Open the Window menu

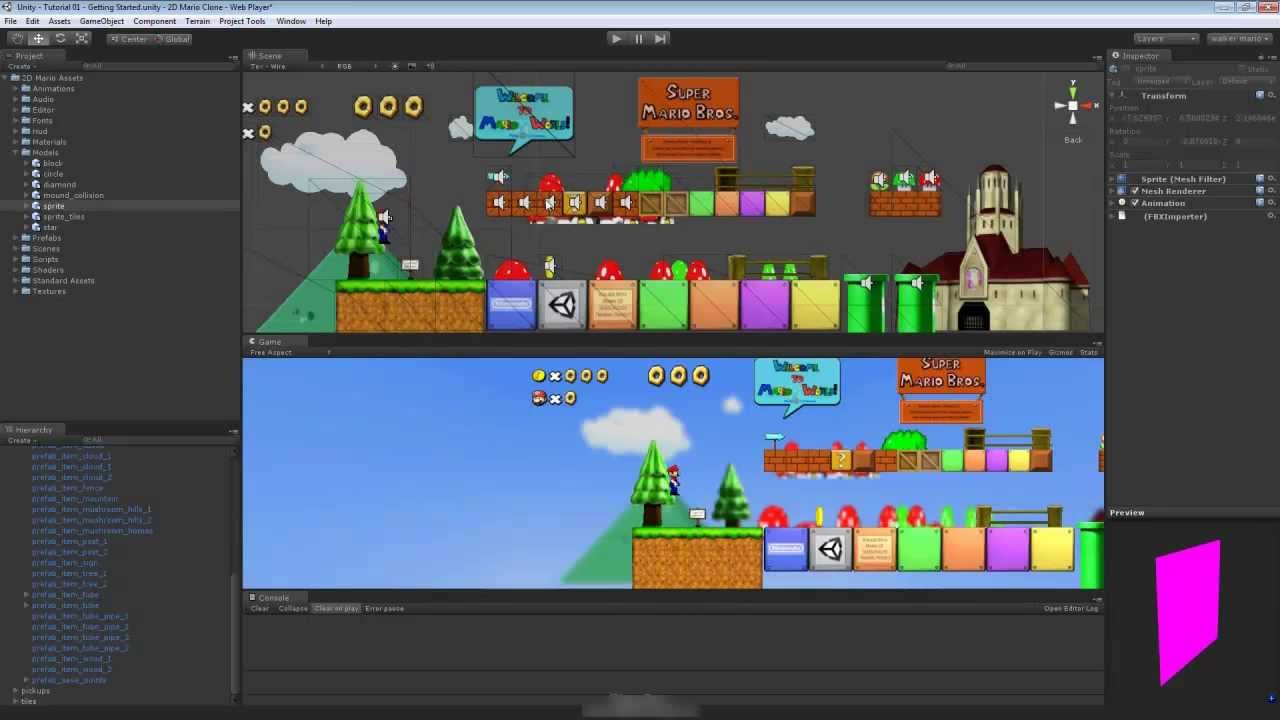(x=291, y=21)
